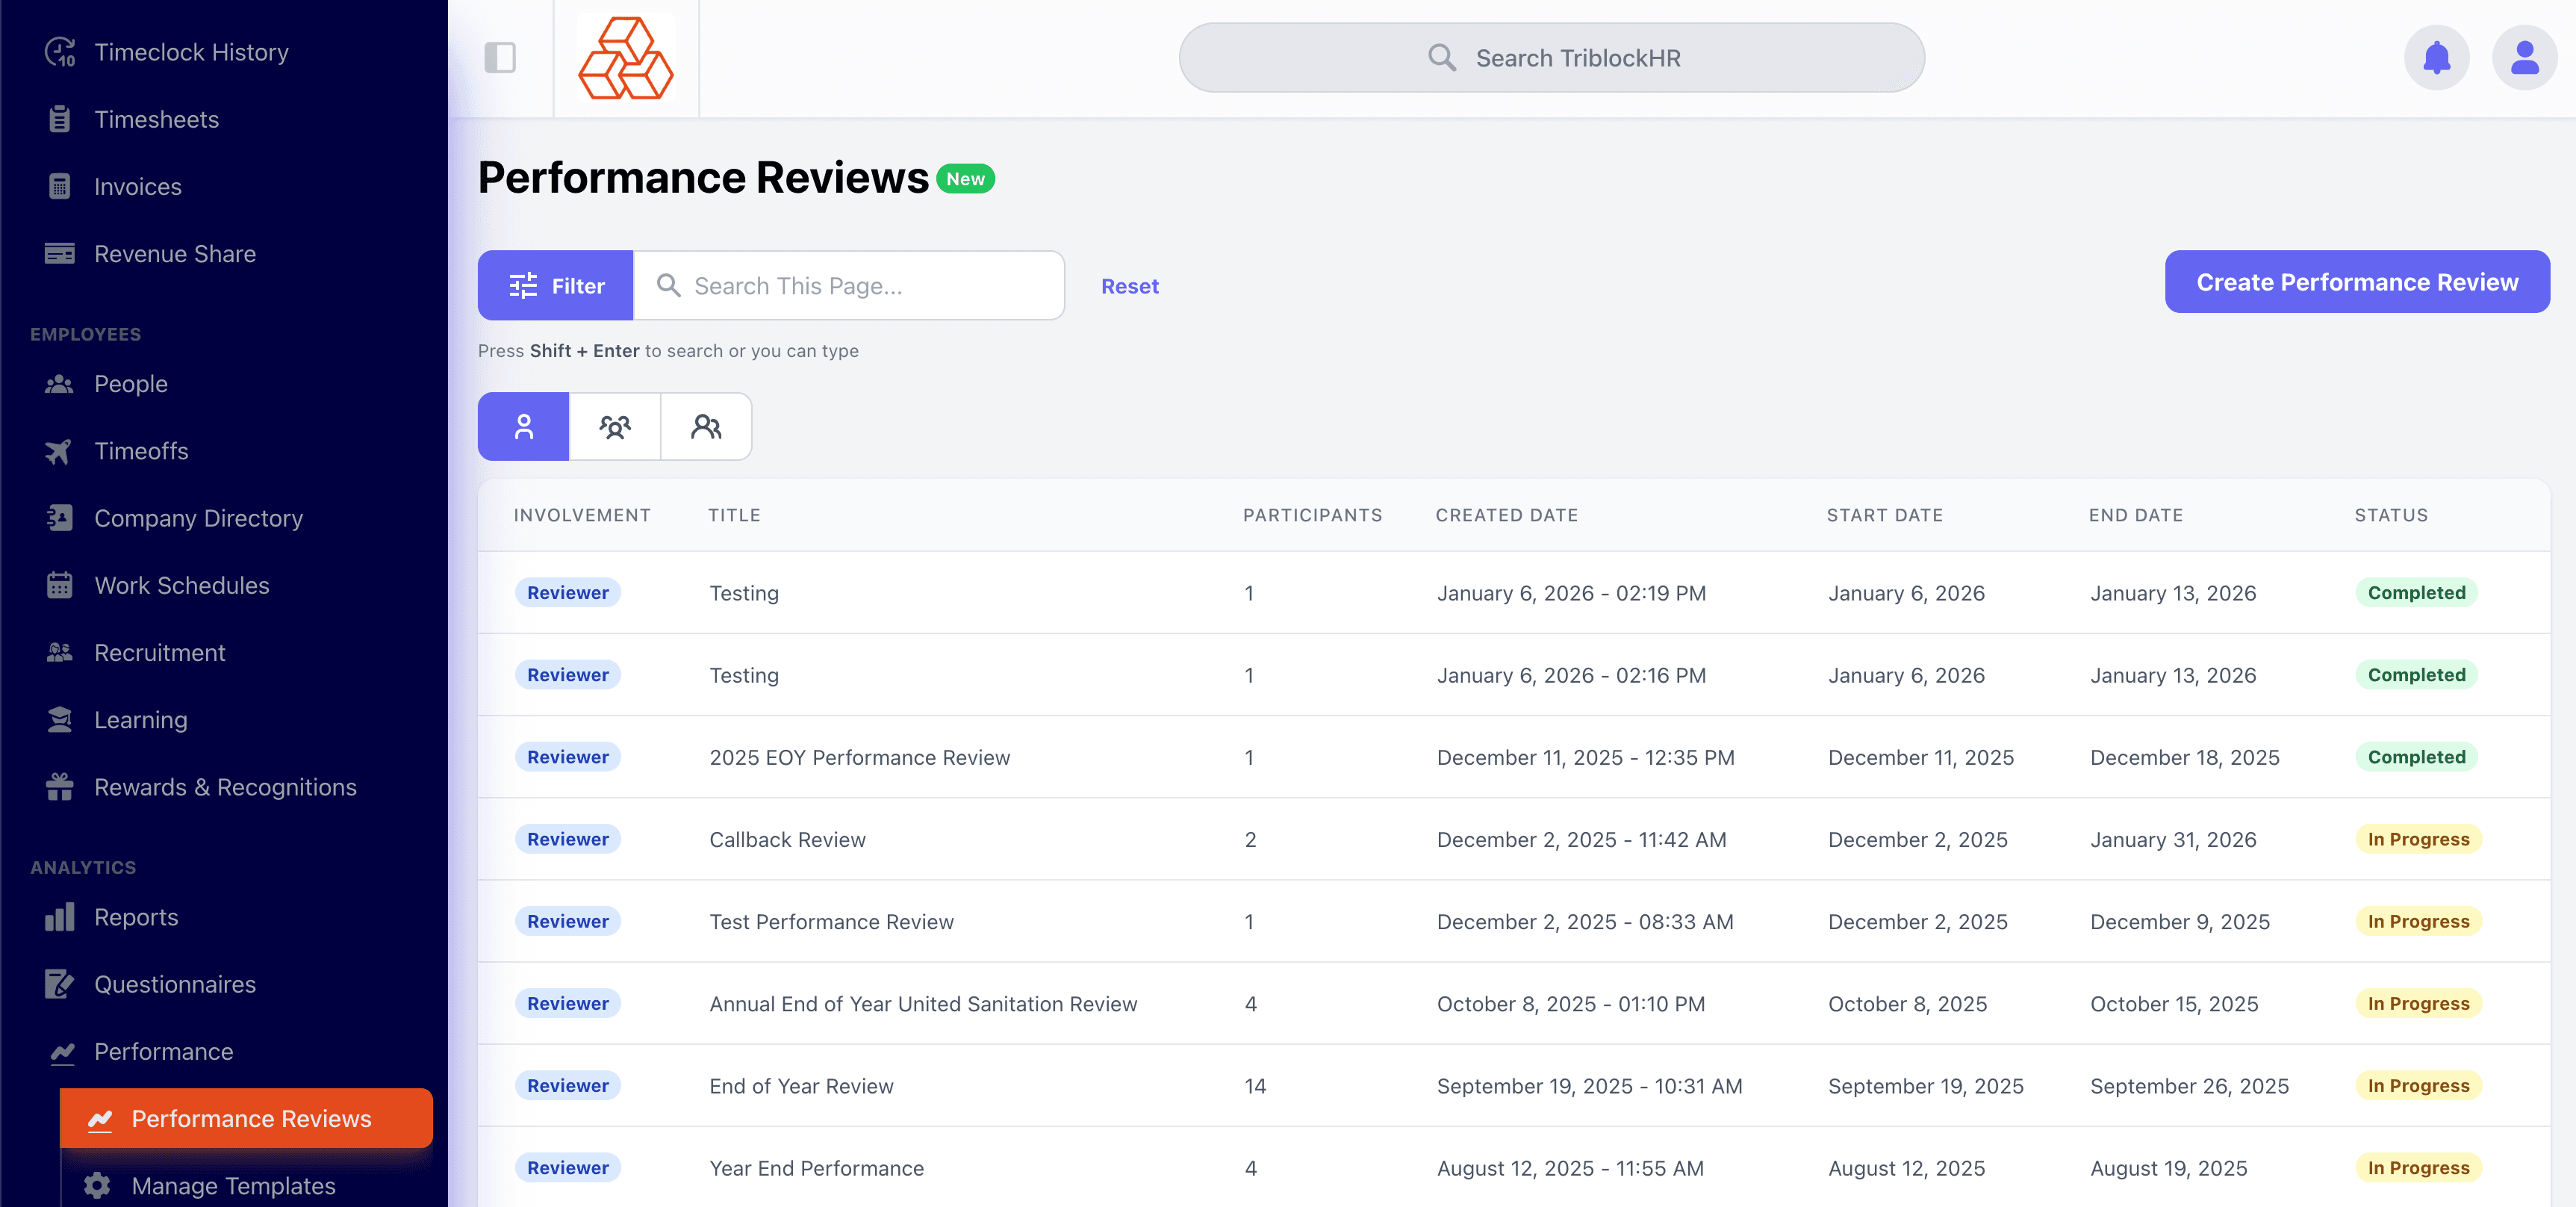Screen dimensions: 2576x1207
Task: Click Create Performance Review button
Action: [2356, 282]
